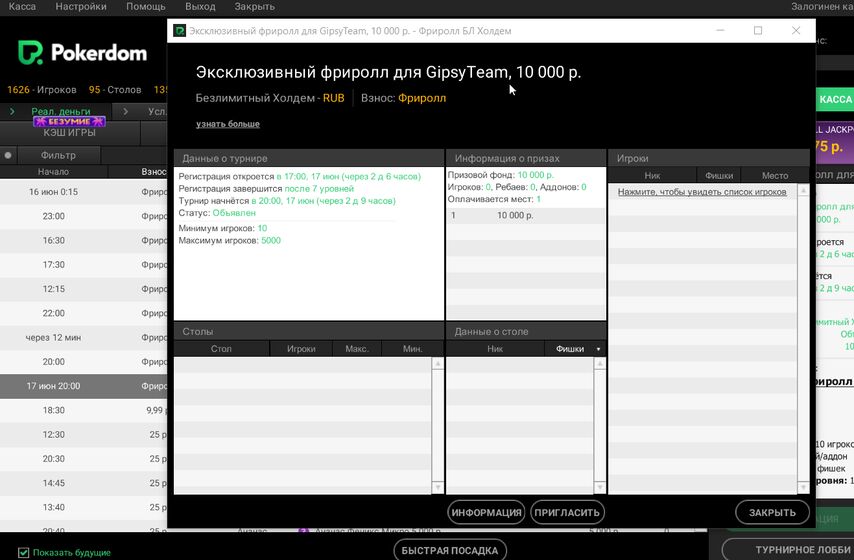Select tournament starting через 12 мин
This screenshot has width=854, height=560.
pyautogui.click(x=83, y=337)
